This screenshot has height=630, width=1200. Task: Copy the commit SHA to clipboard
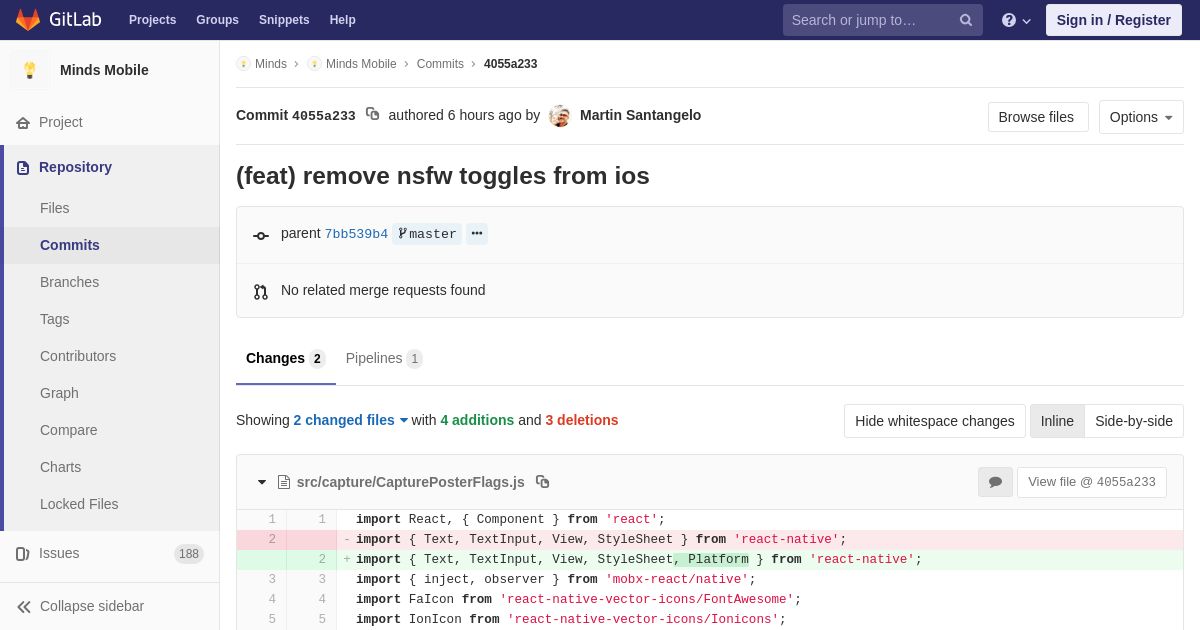372,114
